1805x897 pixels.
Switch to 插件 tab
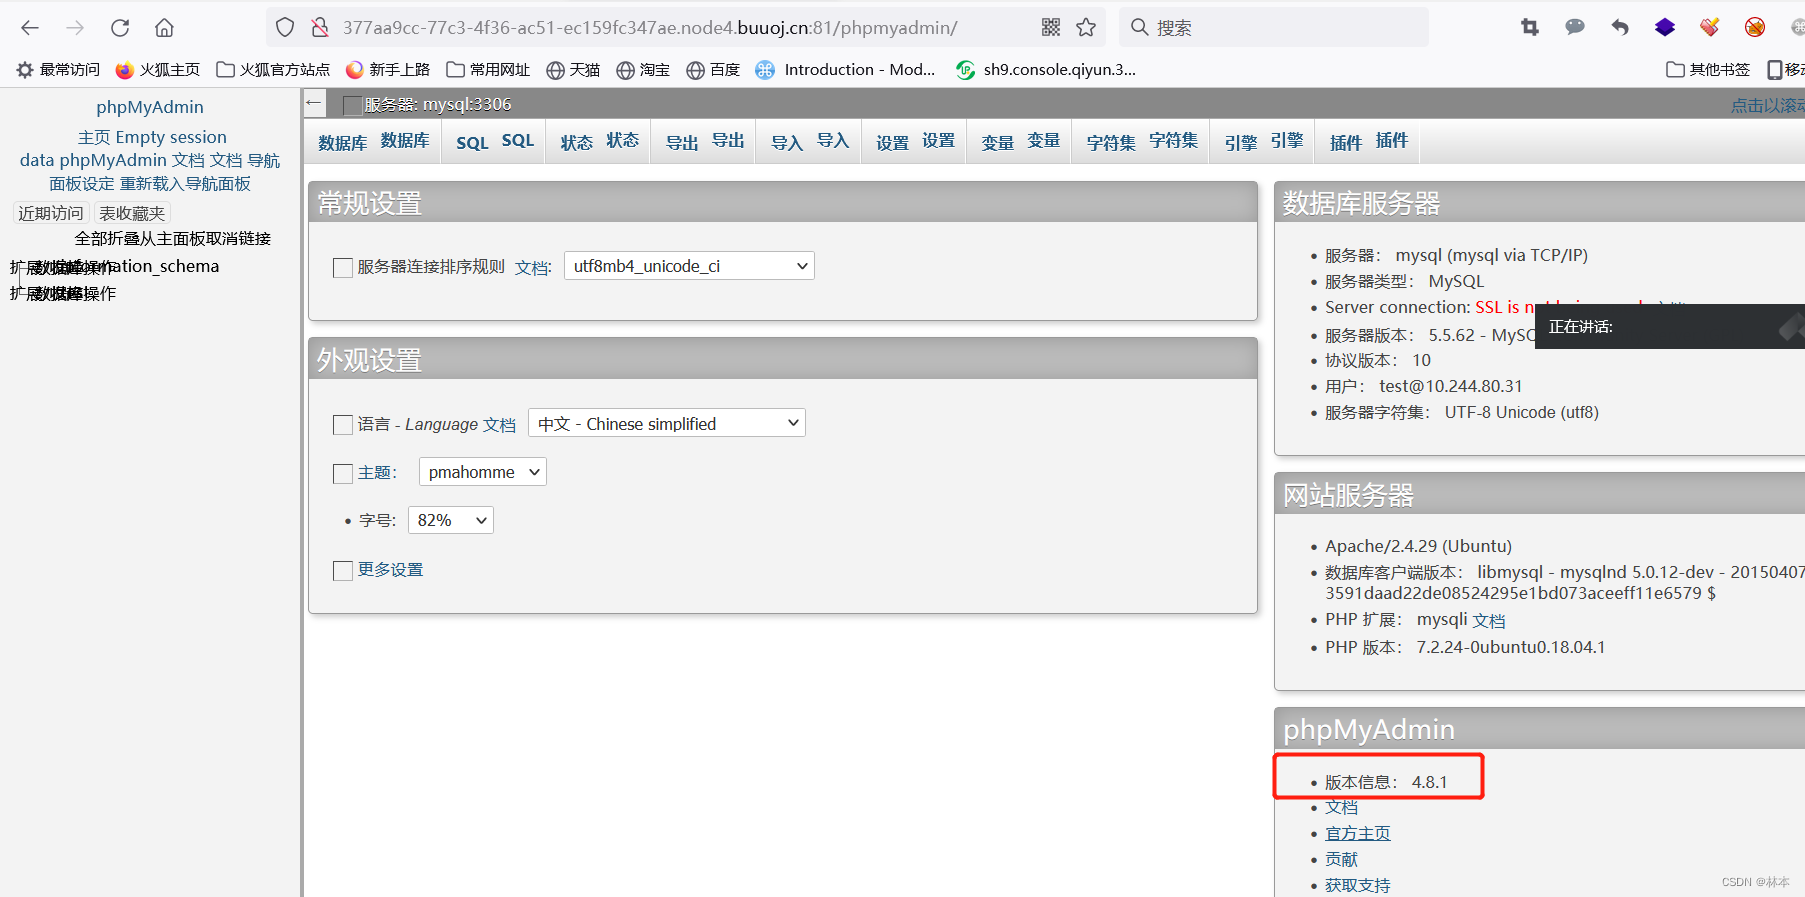coord(1368,141)
